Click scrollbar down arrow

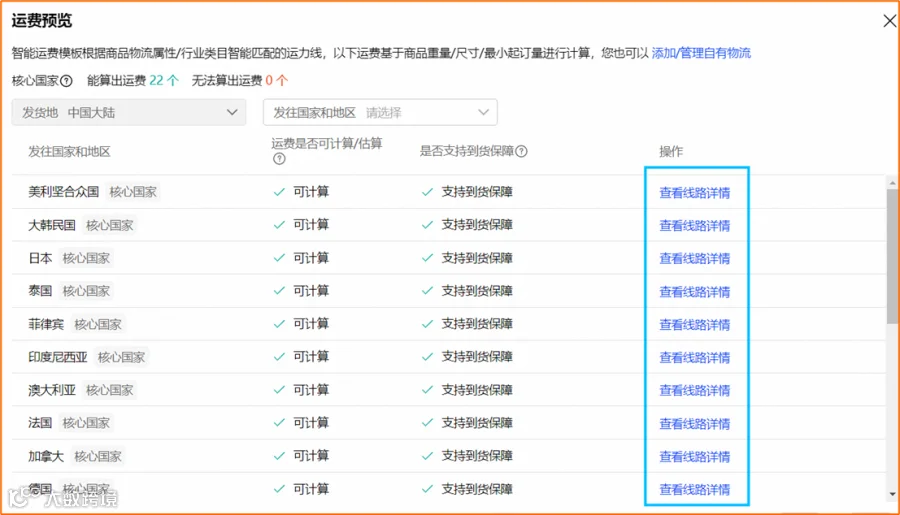[892, 494]
